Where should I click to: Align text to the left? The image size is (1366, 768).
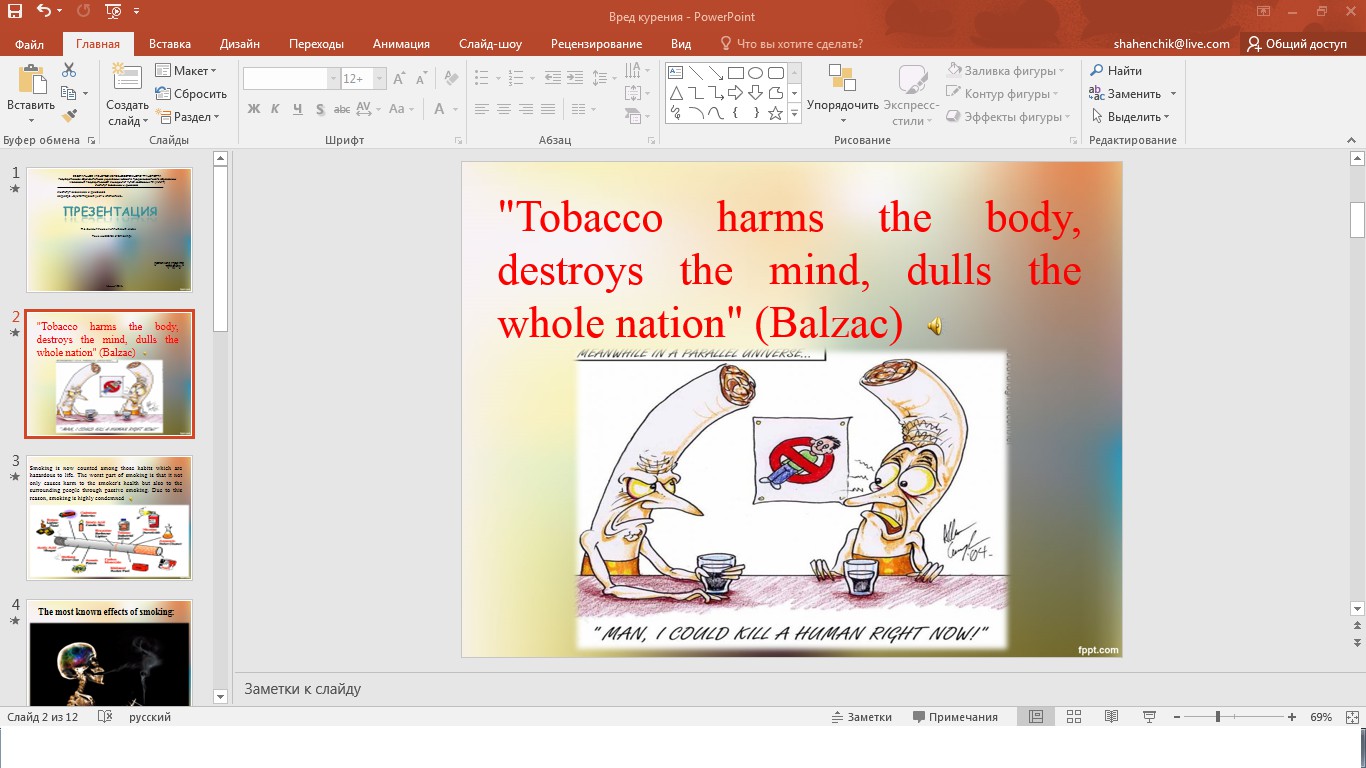[482, 109]
